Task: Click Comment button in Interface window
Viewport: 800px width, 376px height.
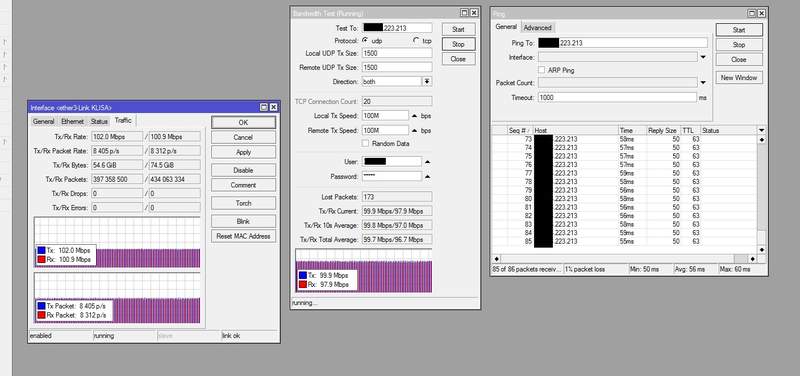Action: click(x=243, y=185)
